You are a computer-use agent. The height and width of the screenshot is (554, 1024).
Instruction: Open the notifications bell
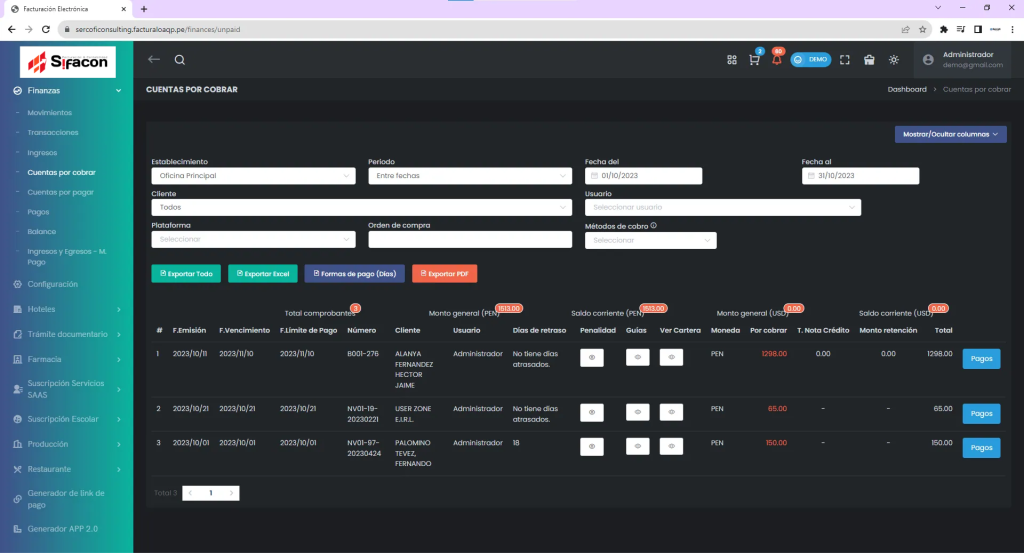[776, 60]
